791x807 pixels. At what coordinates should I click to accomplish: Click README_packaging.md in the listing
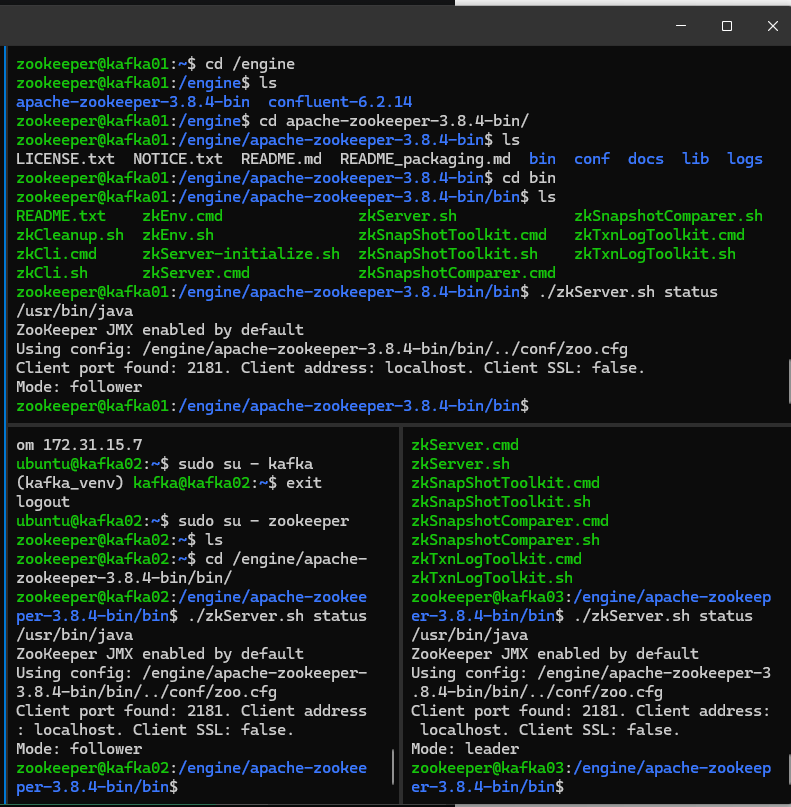425,158
